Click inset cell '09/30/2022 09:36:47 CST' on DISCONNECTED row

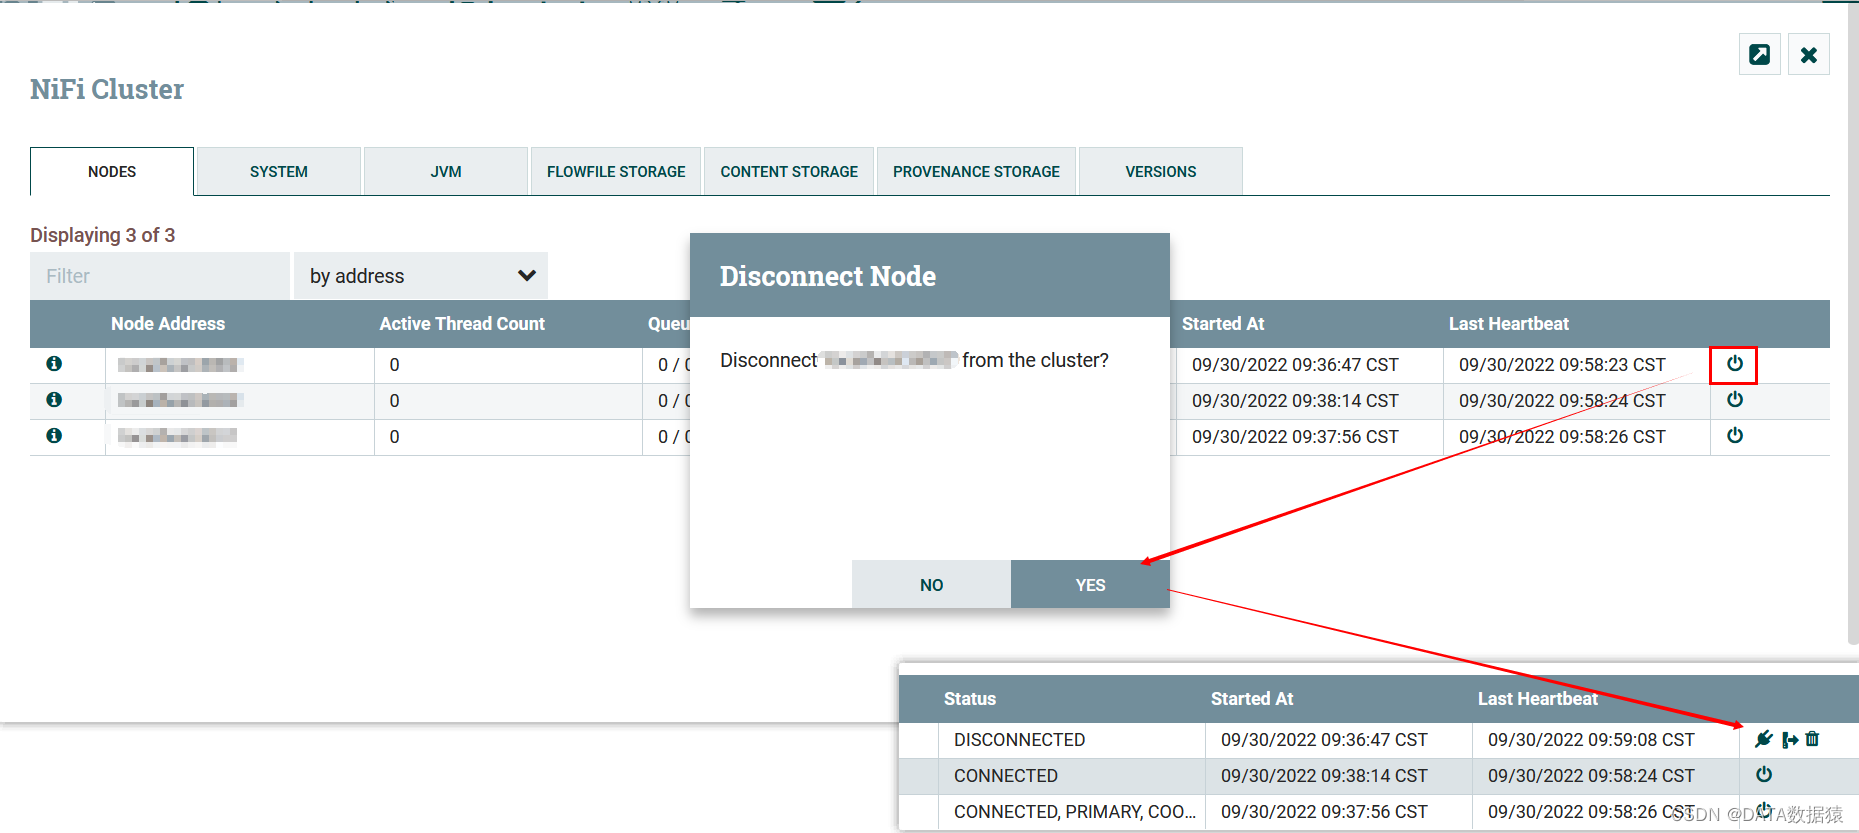(x=1324, y=740)
